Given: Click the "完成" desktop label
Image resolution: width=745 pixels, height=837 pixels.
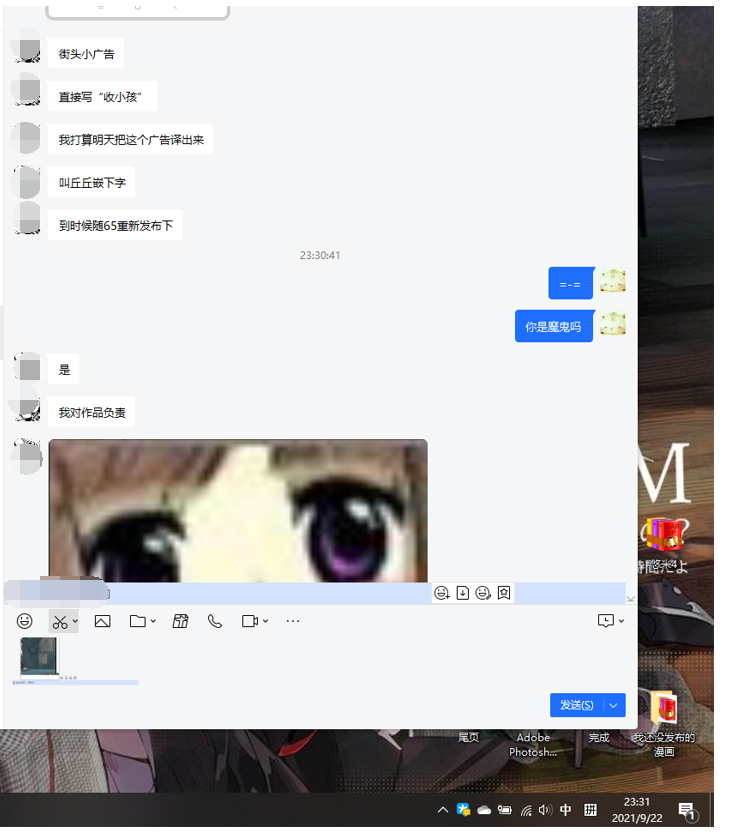Looking at the screenshot, I should tap(598, 737).
